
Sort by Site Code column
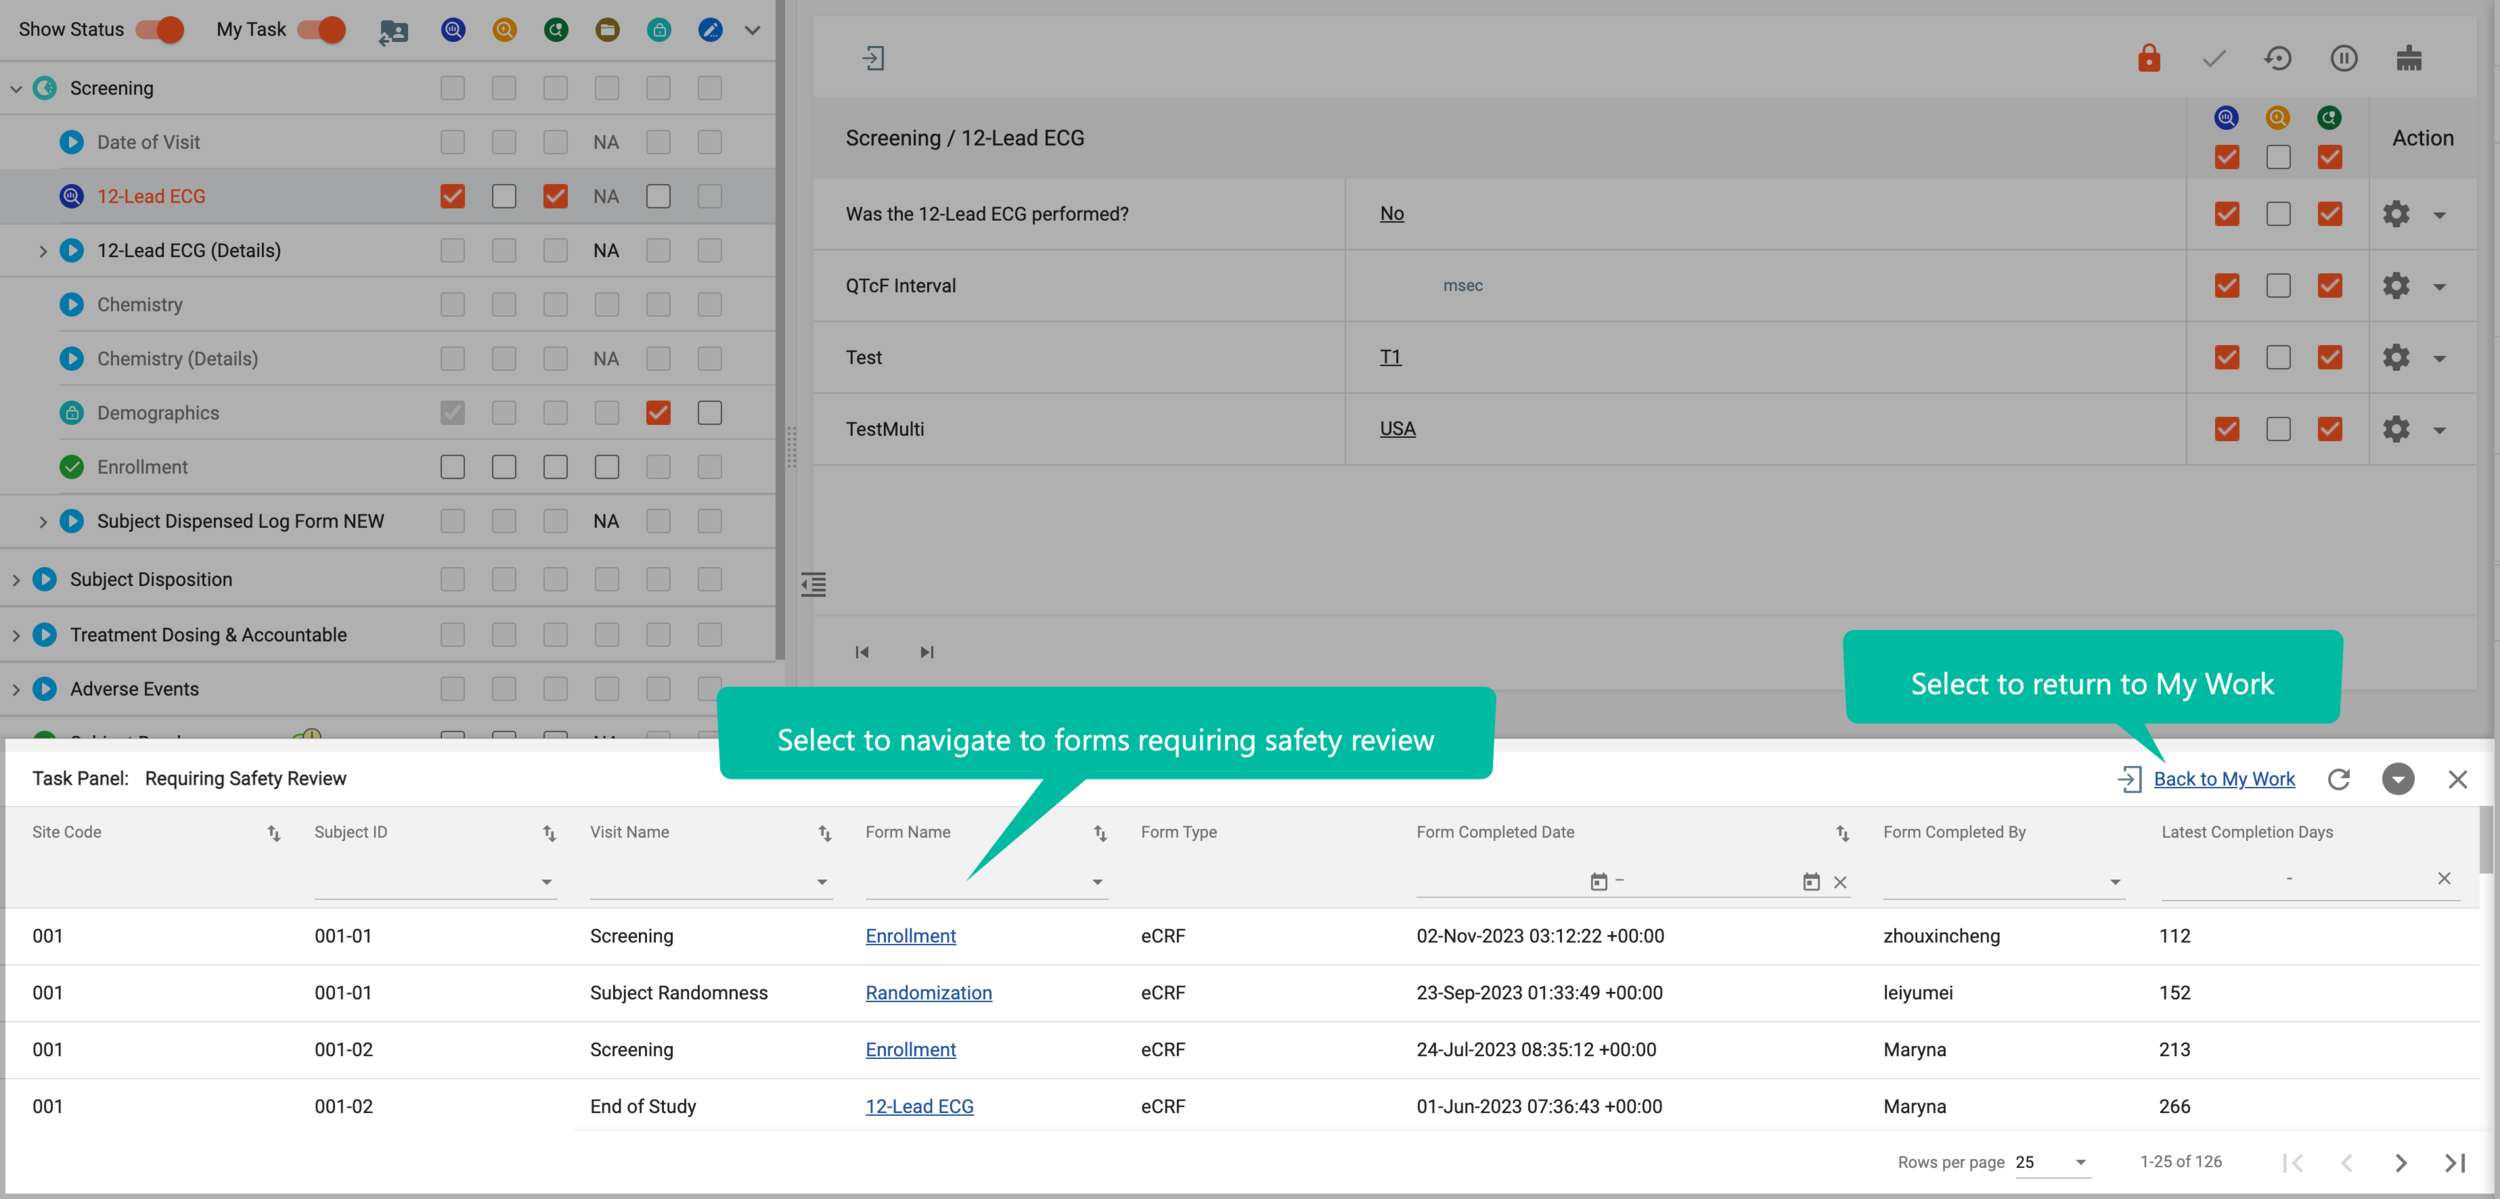tap(273, 833)
